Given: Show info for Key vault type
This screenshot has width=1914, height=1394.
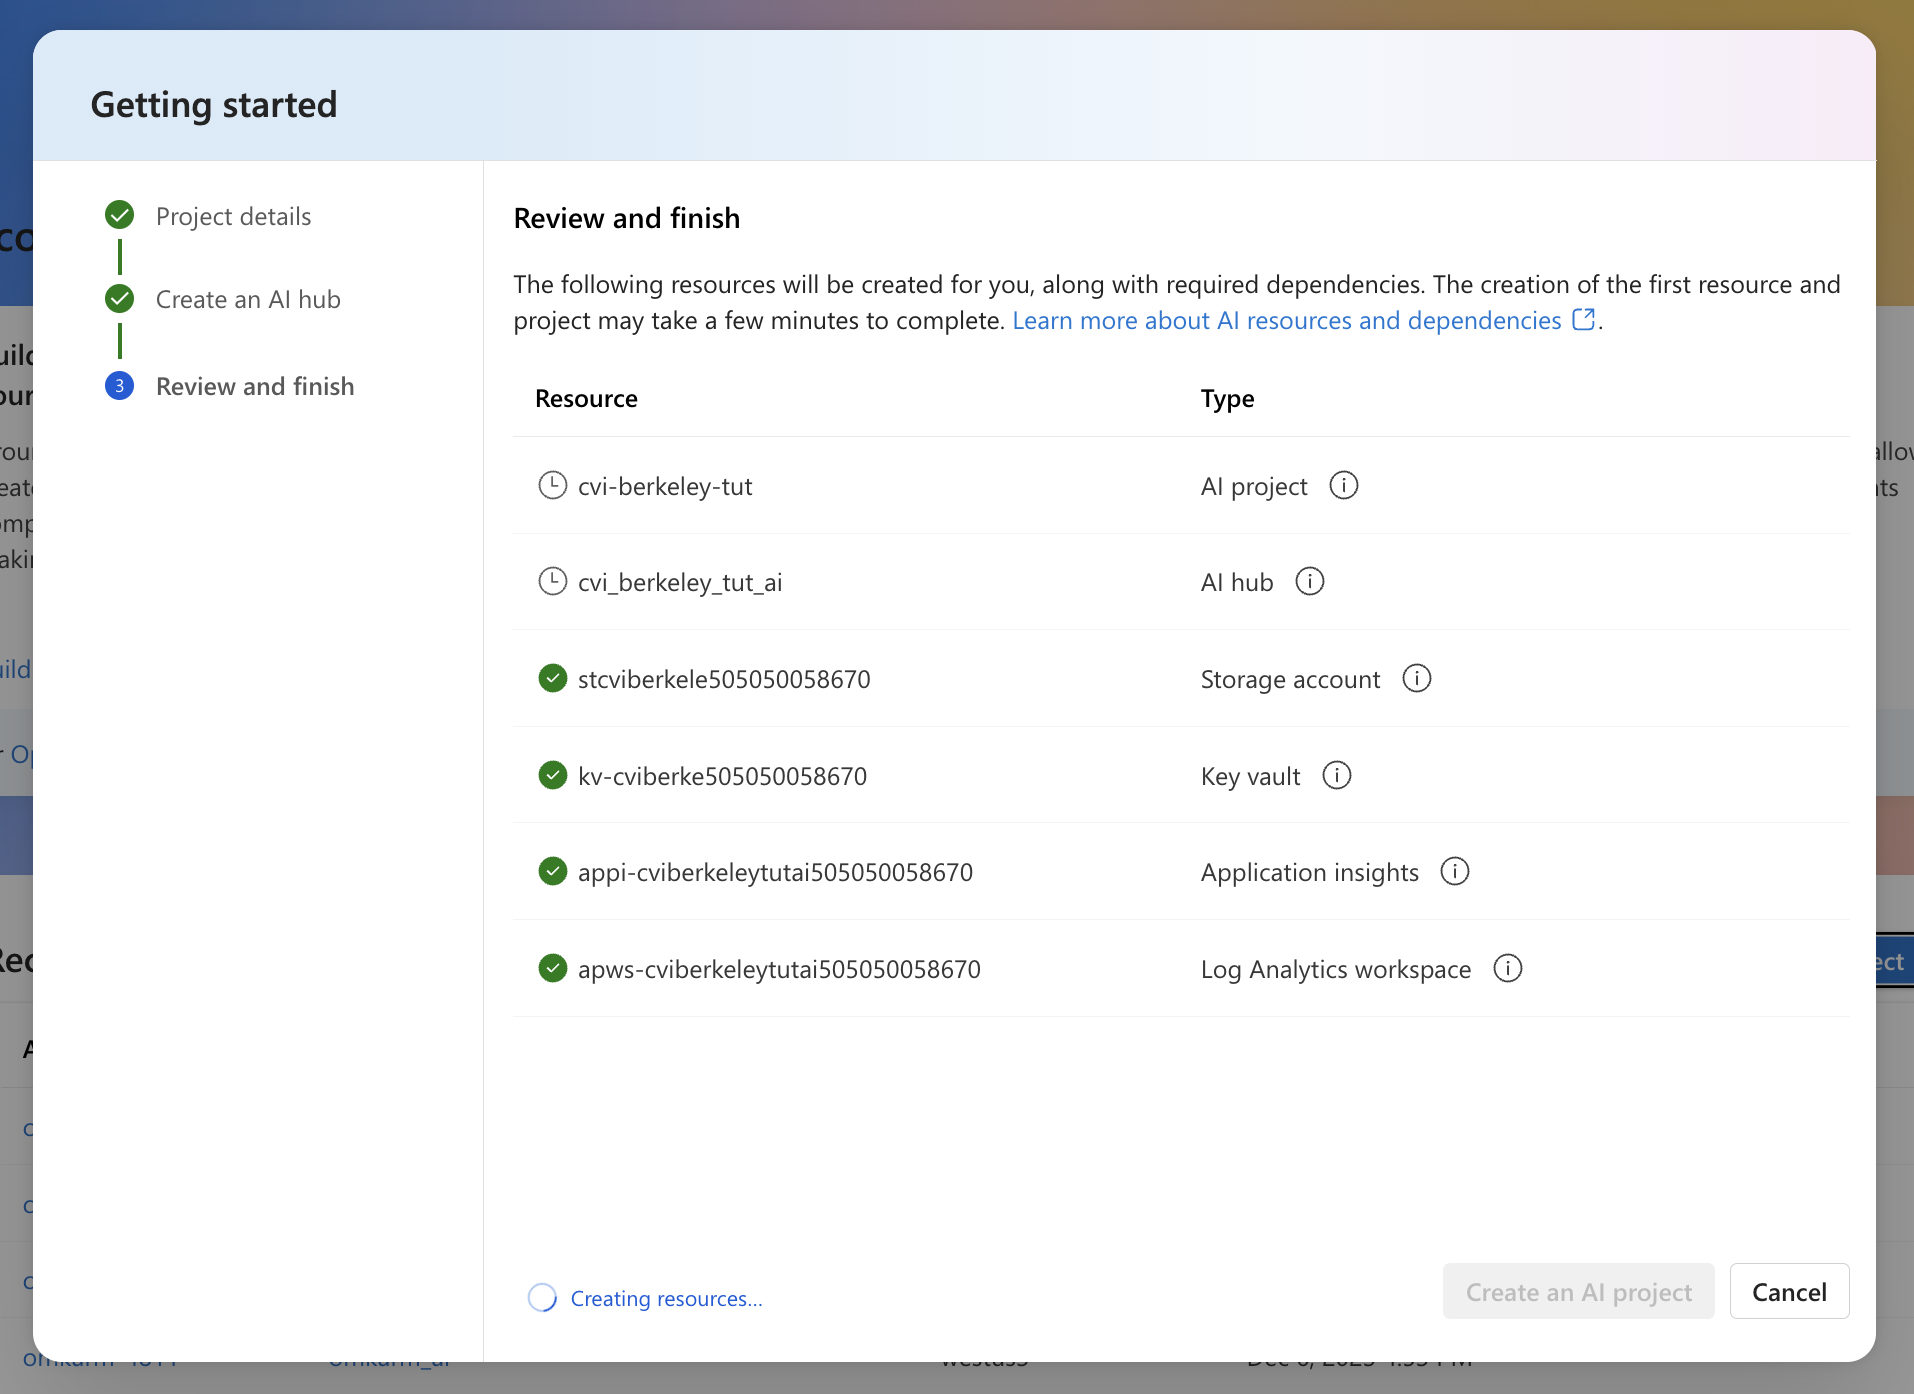Looking at the screenshot, I should coord(1336,775).
